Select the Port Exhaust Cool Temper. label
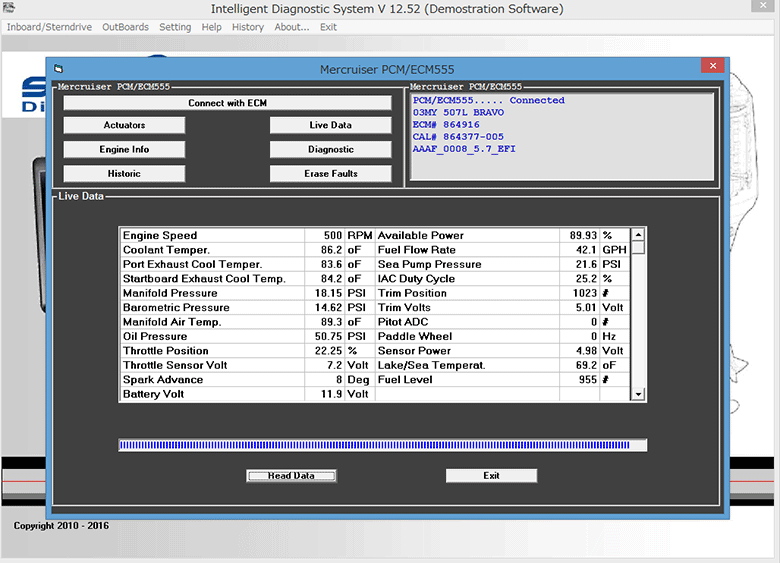Viewport: 780px width, 563px height. [192, 264]
